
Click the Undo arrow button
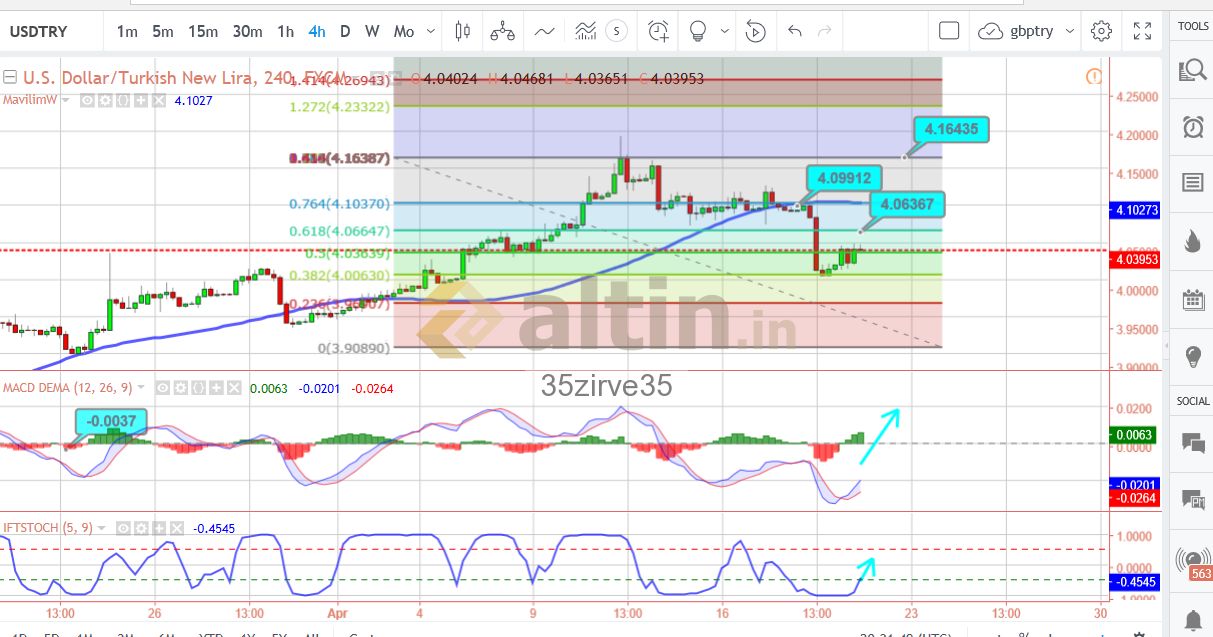(x=795, y=31)
